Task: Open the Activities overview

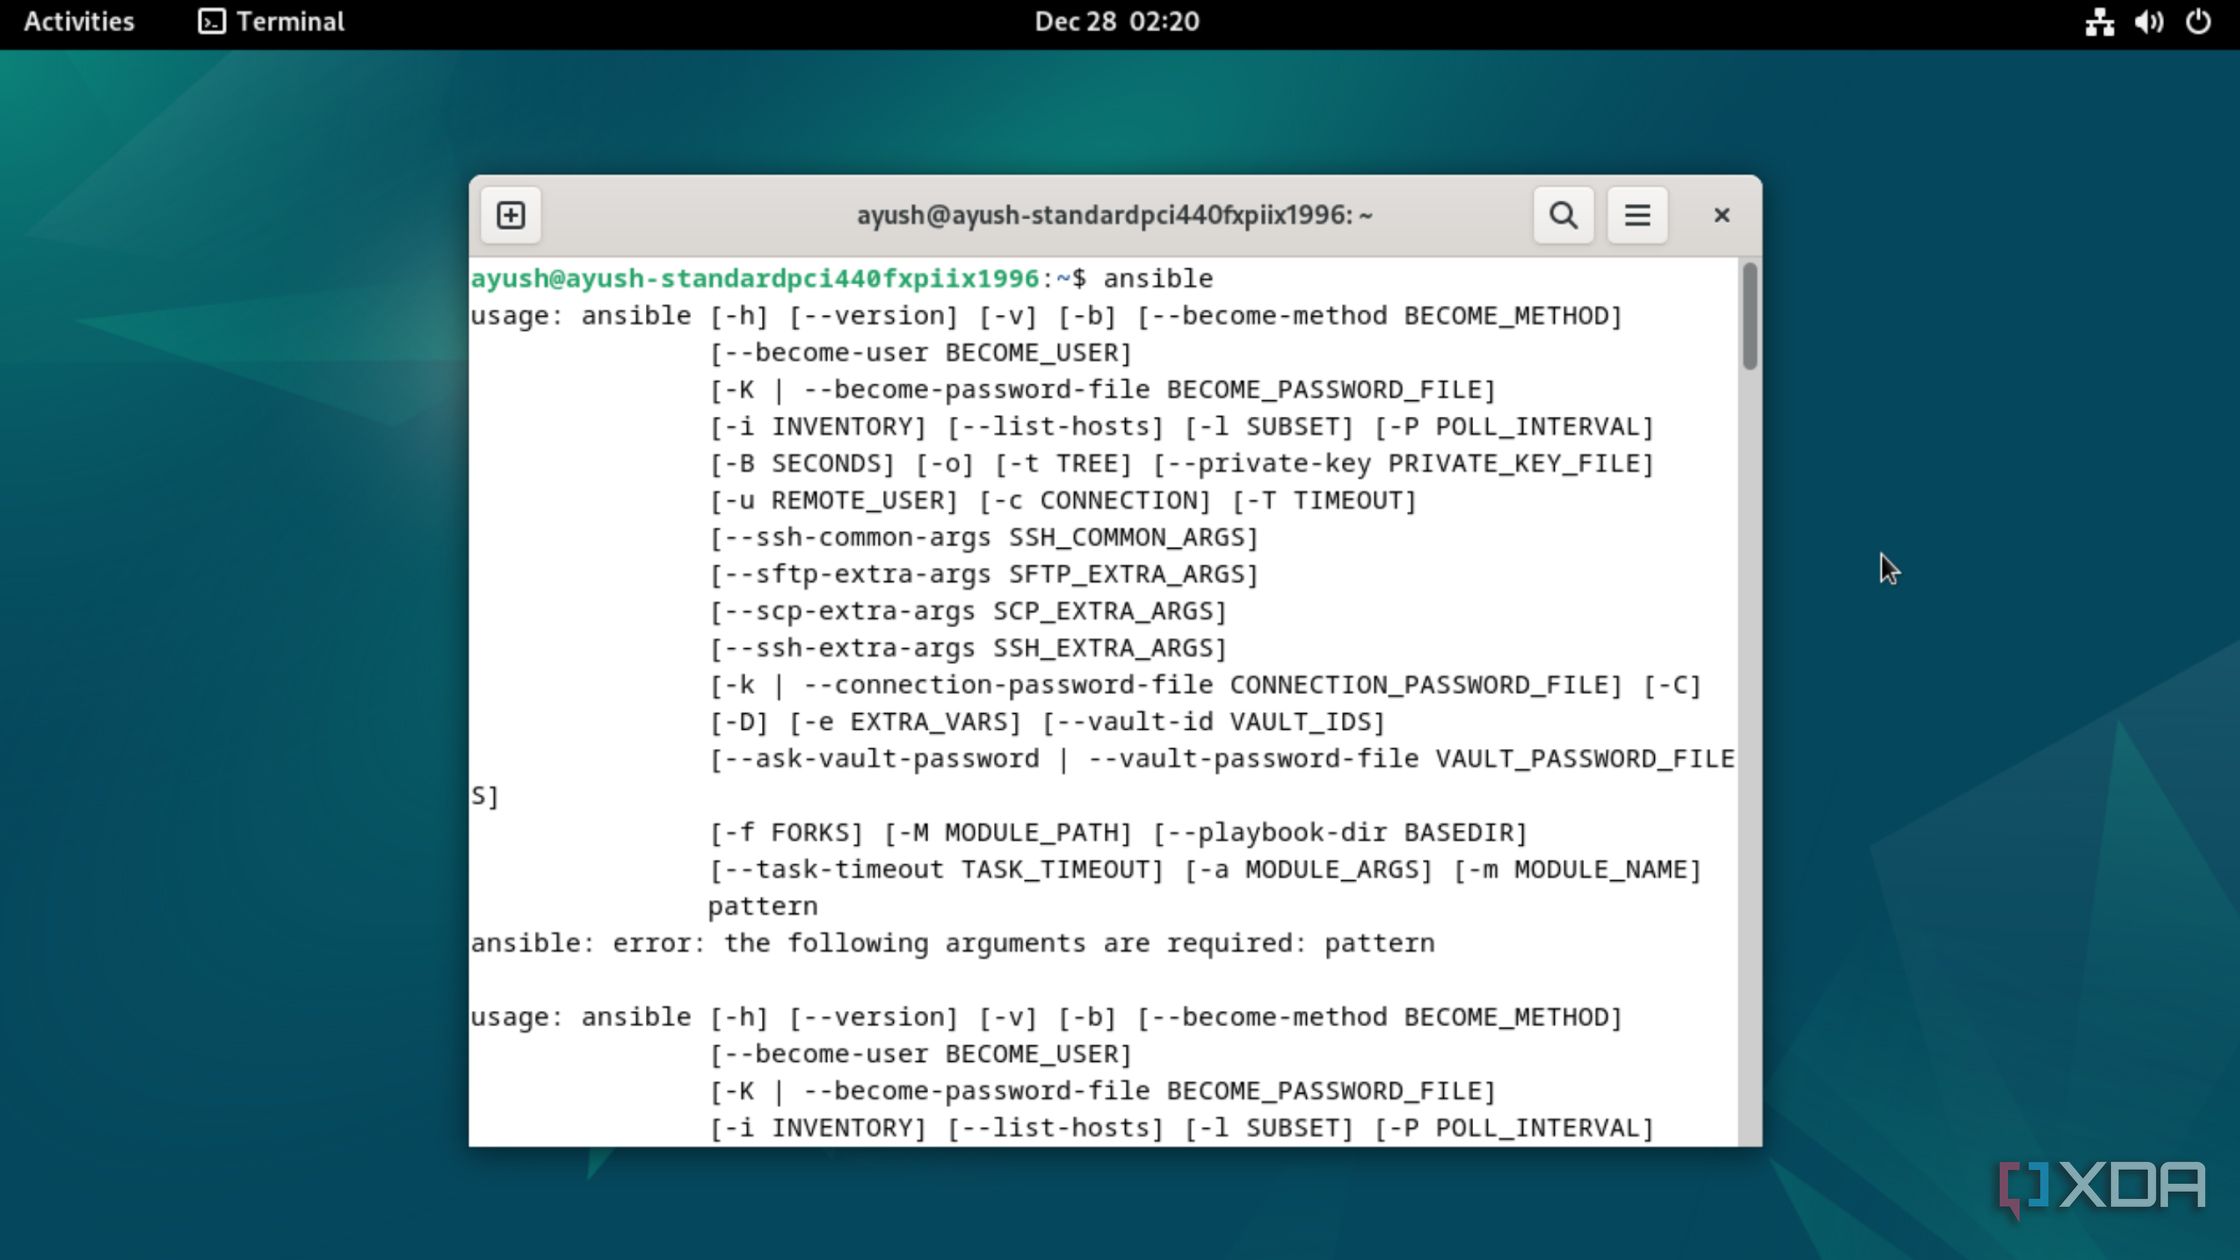Action: [x=78, y=21]
